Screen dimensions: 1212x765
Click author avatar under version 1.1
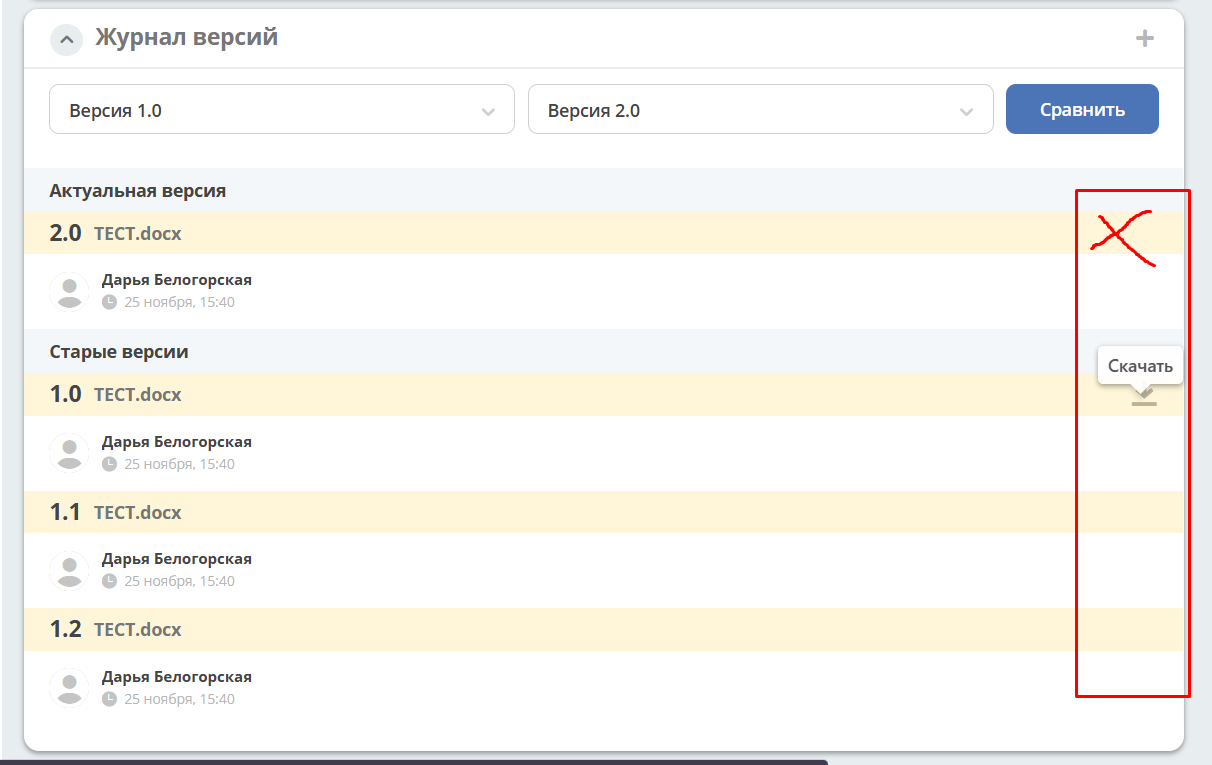pos(69,570)
